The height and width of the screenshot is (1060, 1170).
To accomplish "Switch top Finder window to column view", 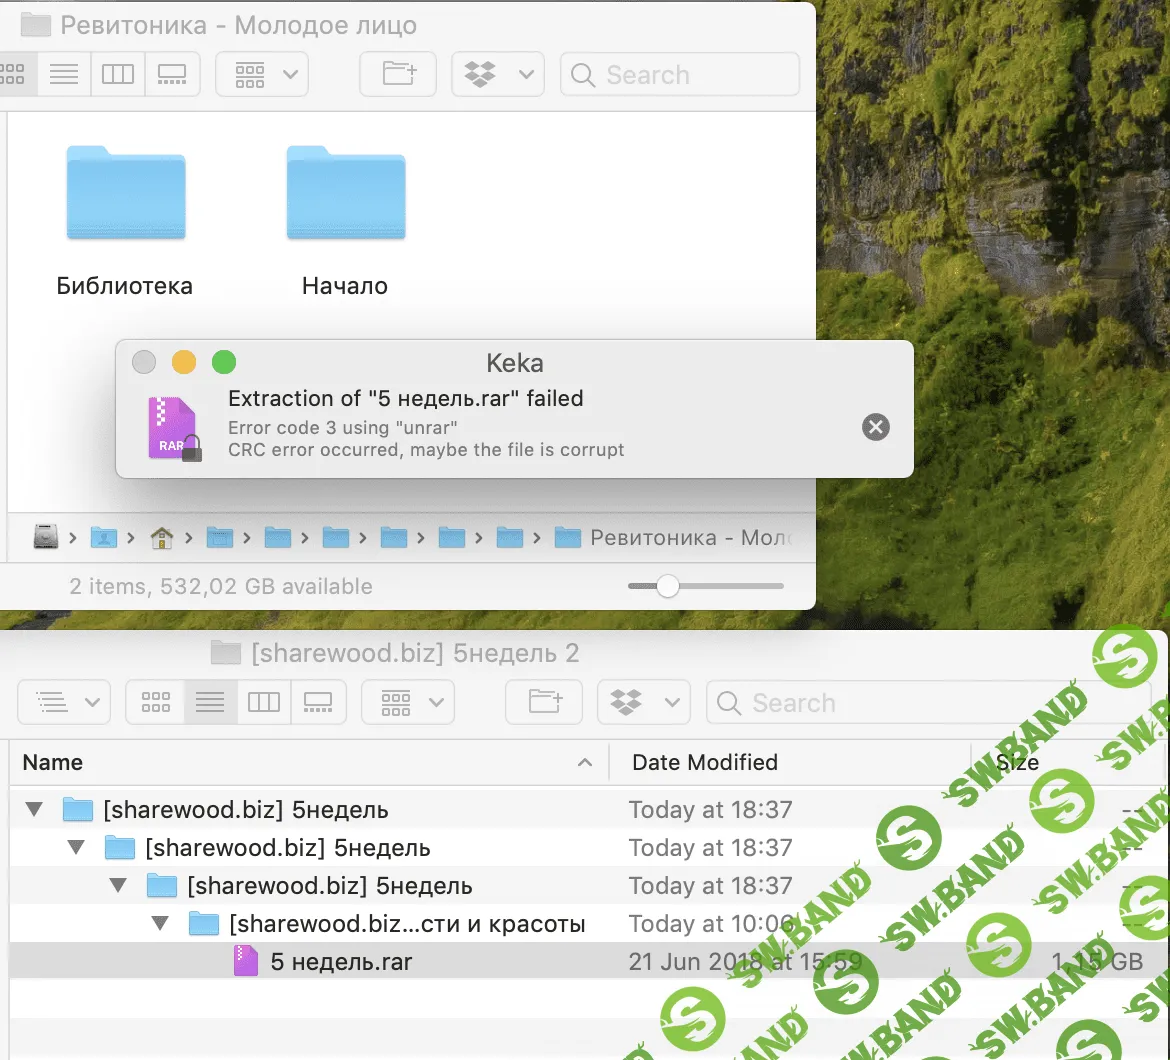I will coord(118,75).
